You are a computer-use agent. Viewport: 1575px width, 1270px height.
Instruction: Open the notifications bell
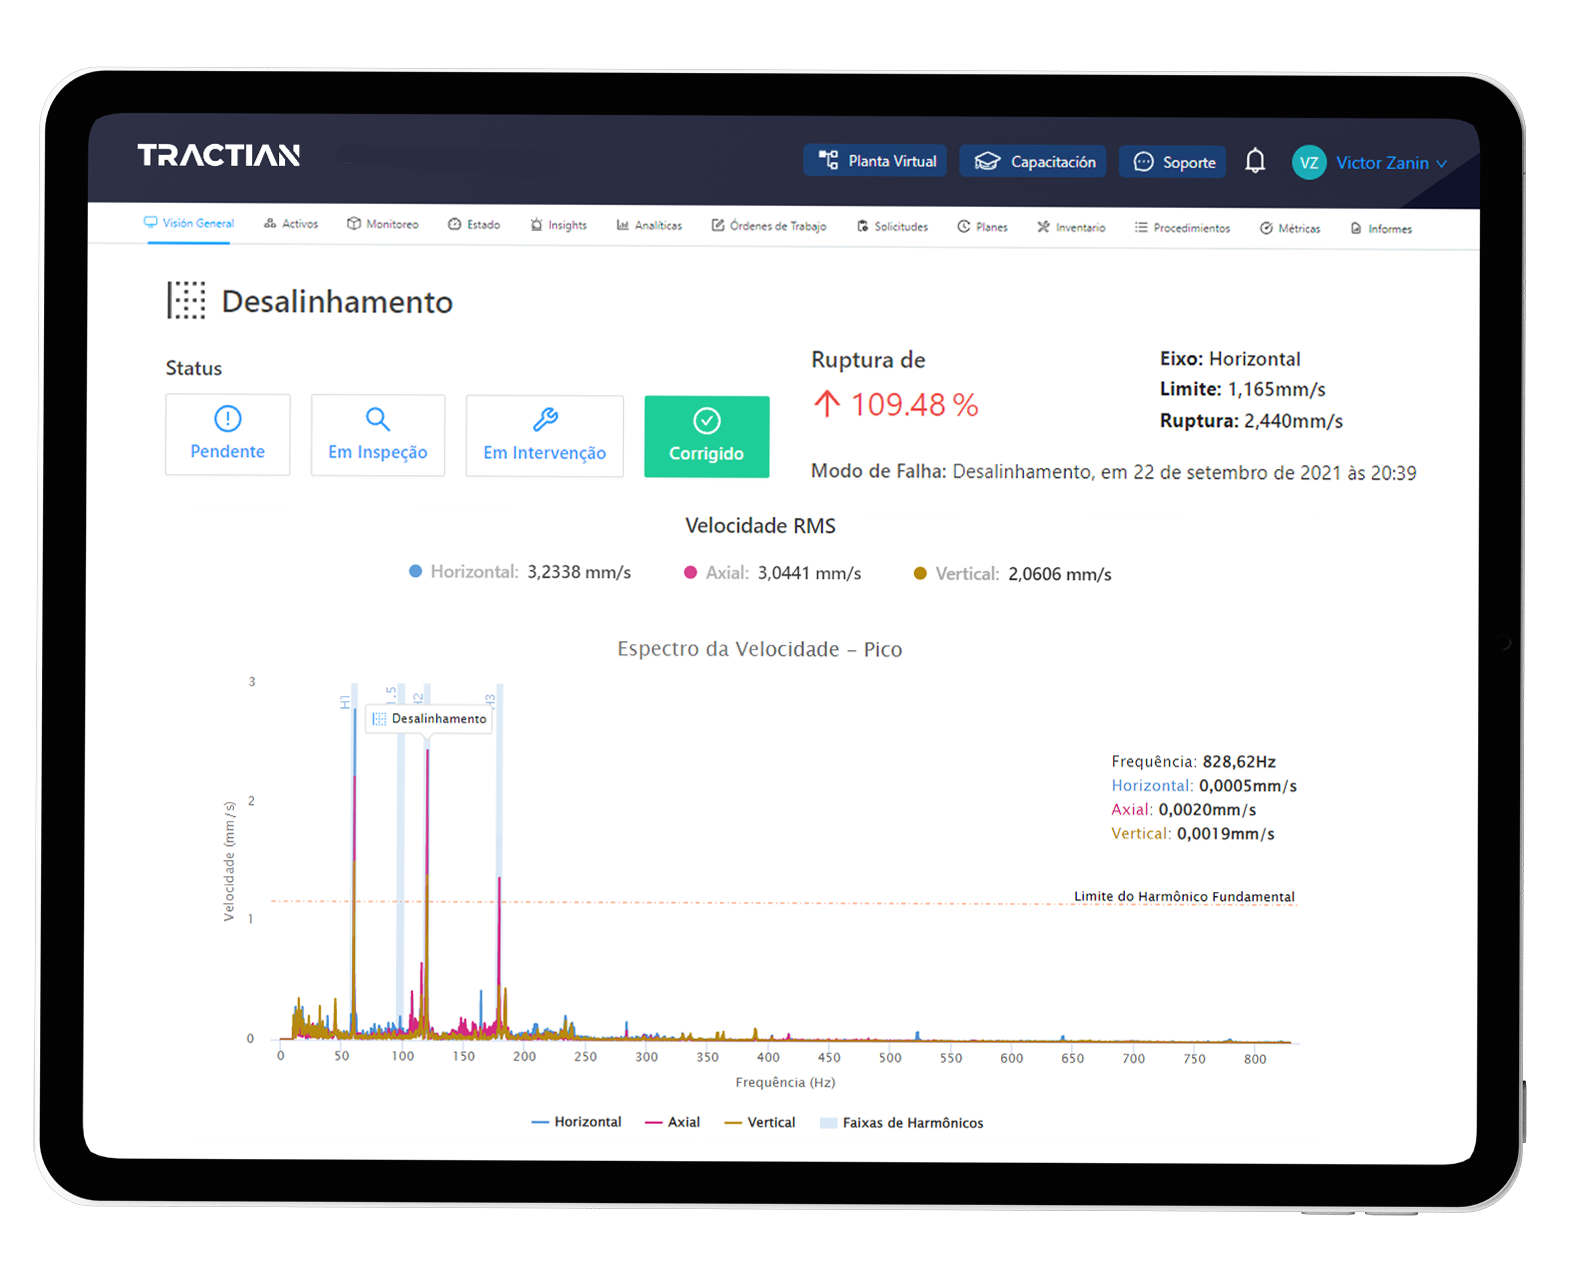[x=1255, y=161]
